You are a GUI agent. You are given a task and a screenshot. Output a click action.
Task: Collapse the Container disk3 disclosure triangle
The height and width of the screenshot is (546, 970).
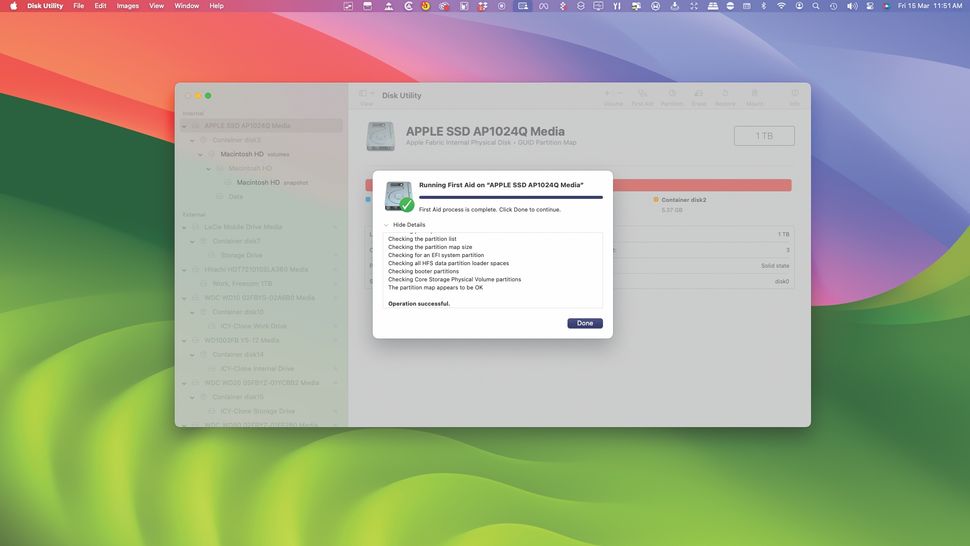(192, 140)
